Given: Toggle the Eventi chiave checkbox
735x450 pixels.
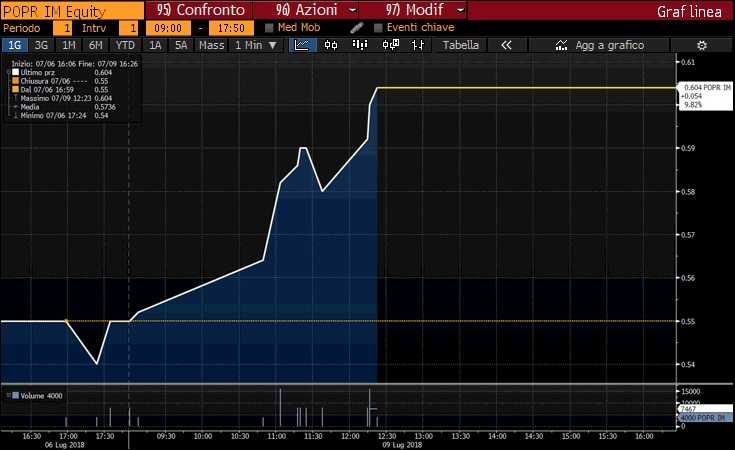Looking at the screenshot, I should pos(378,27).
